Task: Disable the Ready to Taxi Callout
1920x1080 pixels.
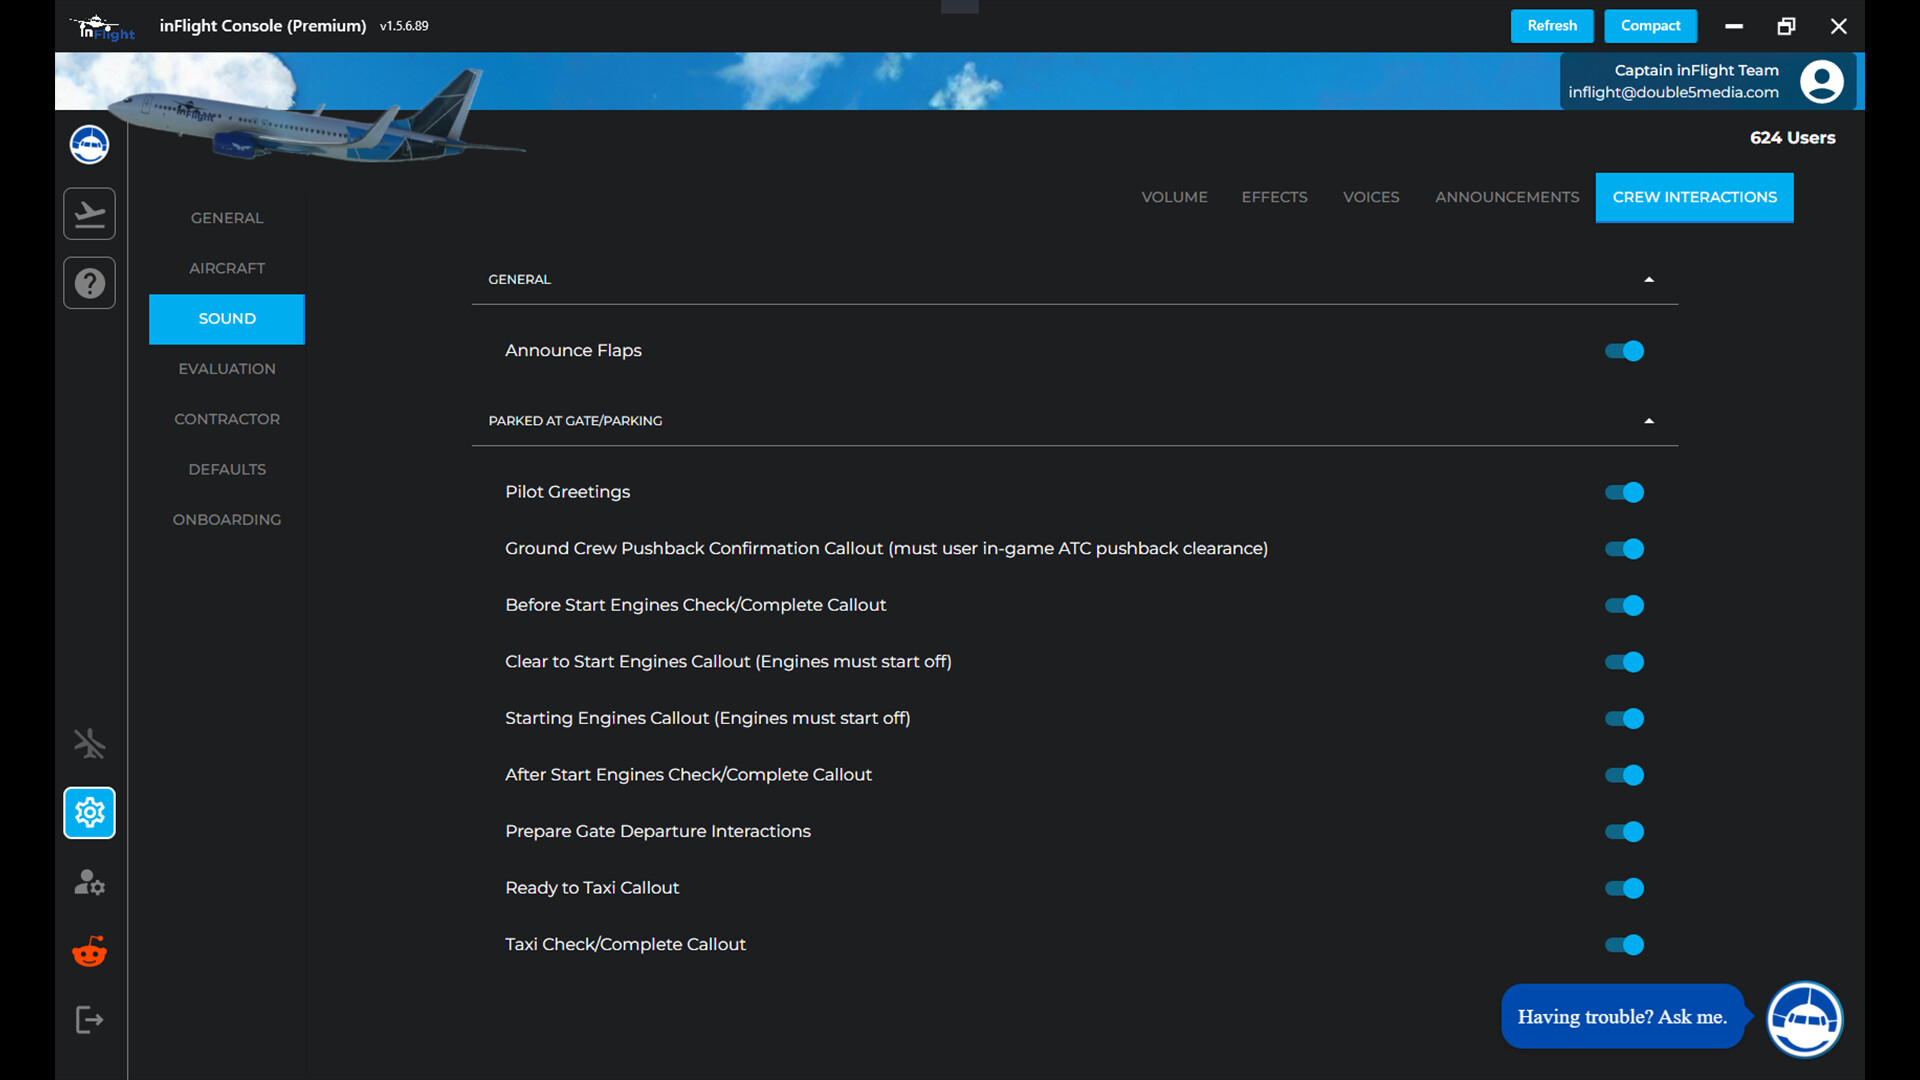Action: point(1623,888)
